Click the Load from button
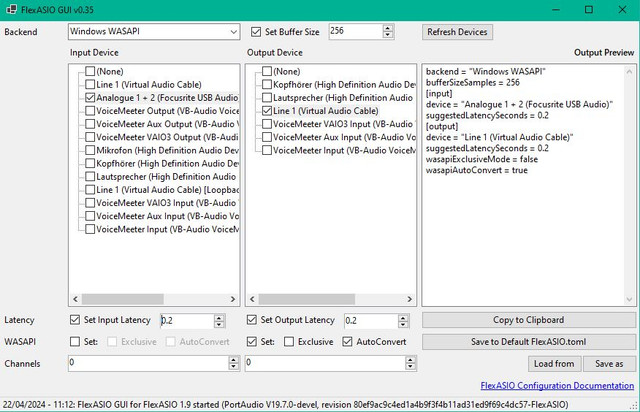640x412 pixels. [x=554, y=363]
